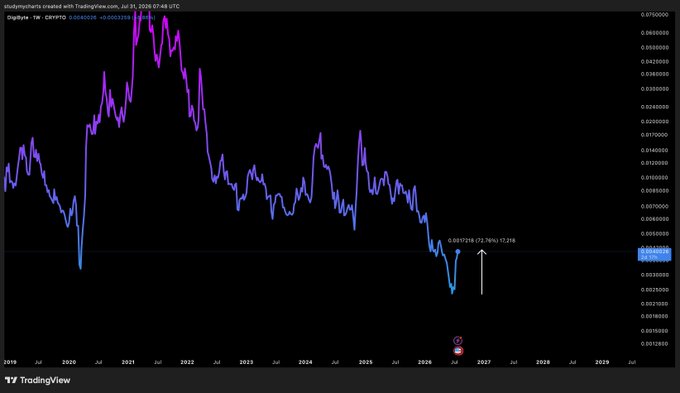Click price axis label 0.0140000
The width and height of the screenshot is (680, 393).
point(654,150)
